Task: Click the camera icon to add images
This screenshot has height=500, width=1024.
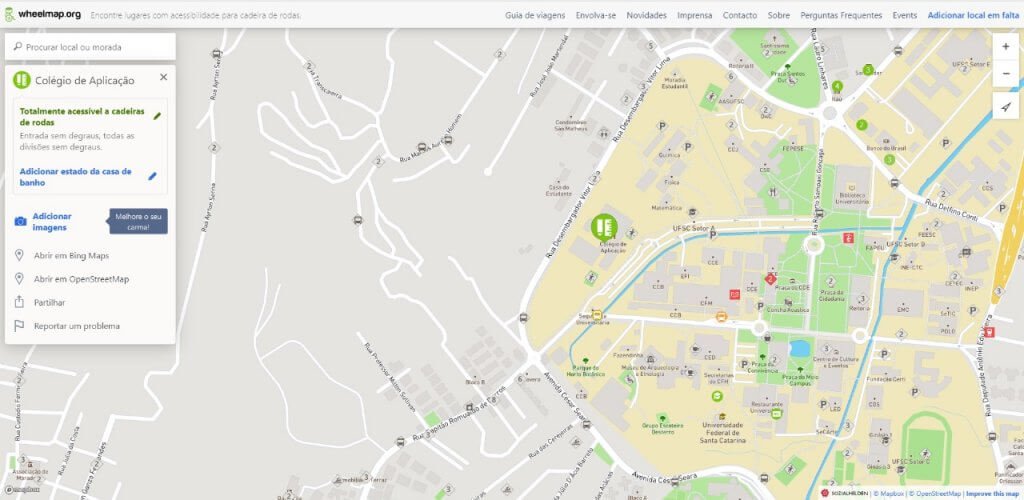Action: (x=20, y=222)
